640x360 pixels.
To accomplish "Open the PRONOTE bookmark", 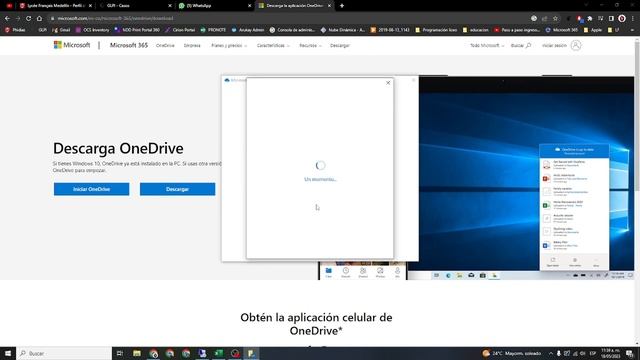I will pos(213,30).
